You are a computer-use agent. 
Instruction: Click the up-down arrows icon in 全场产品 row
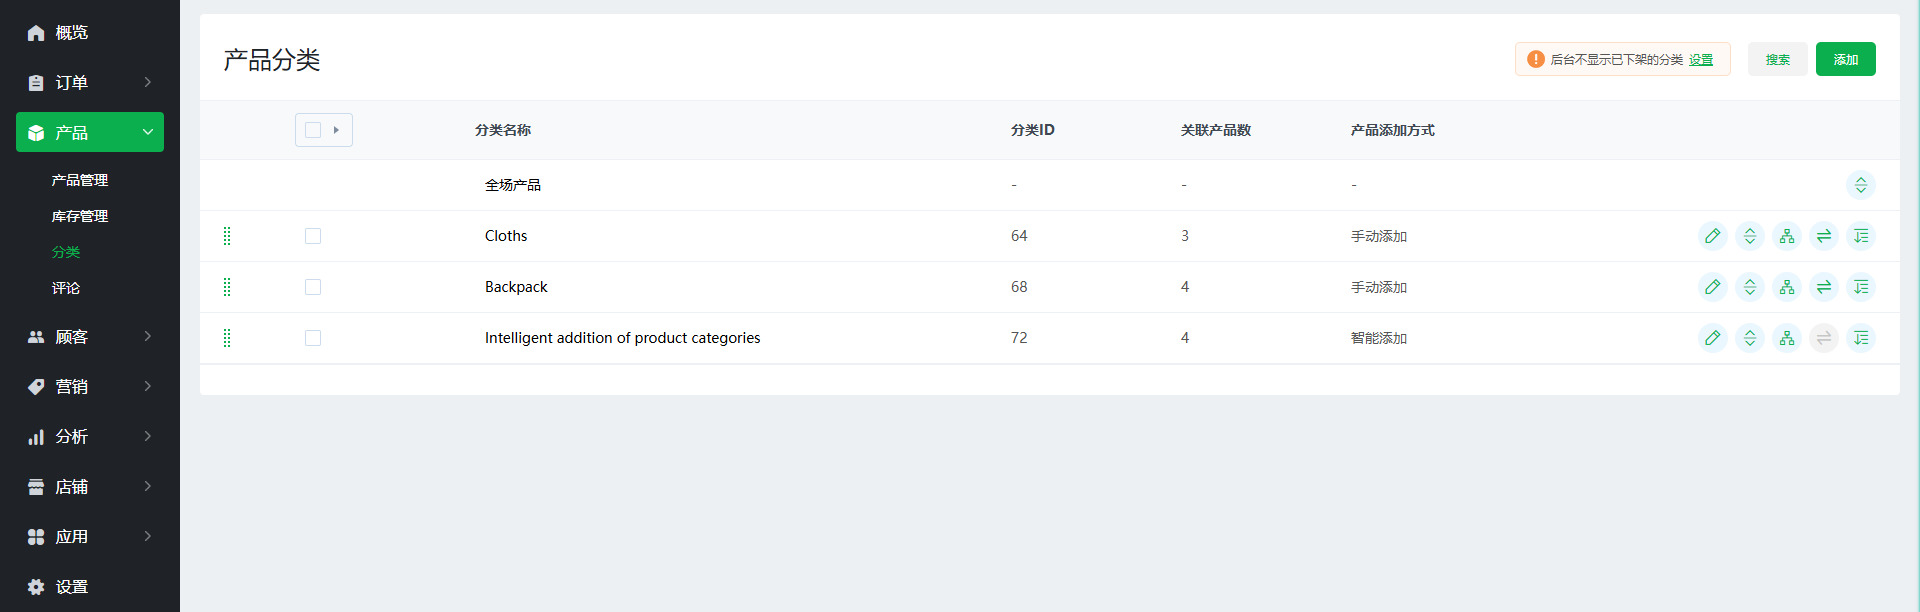(x=1860, y=185)
